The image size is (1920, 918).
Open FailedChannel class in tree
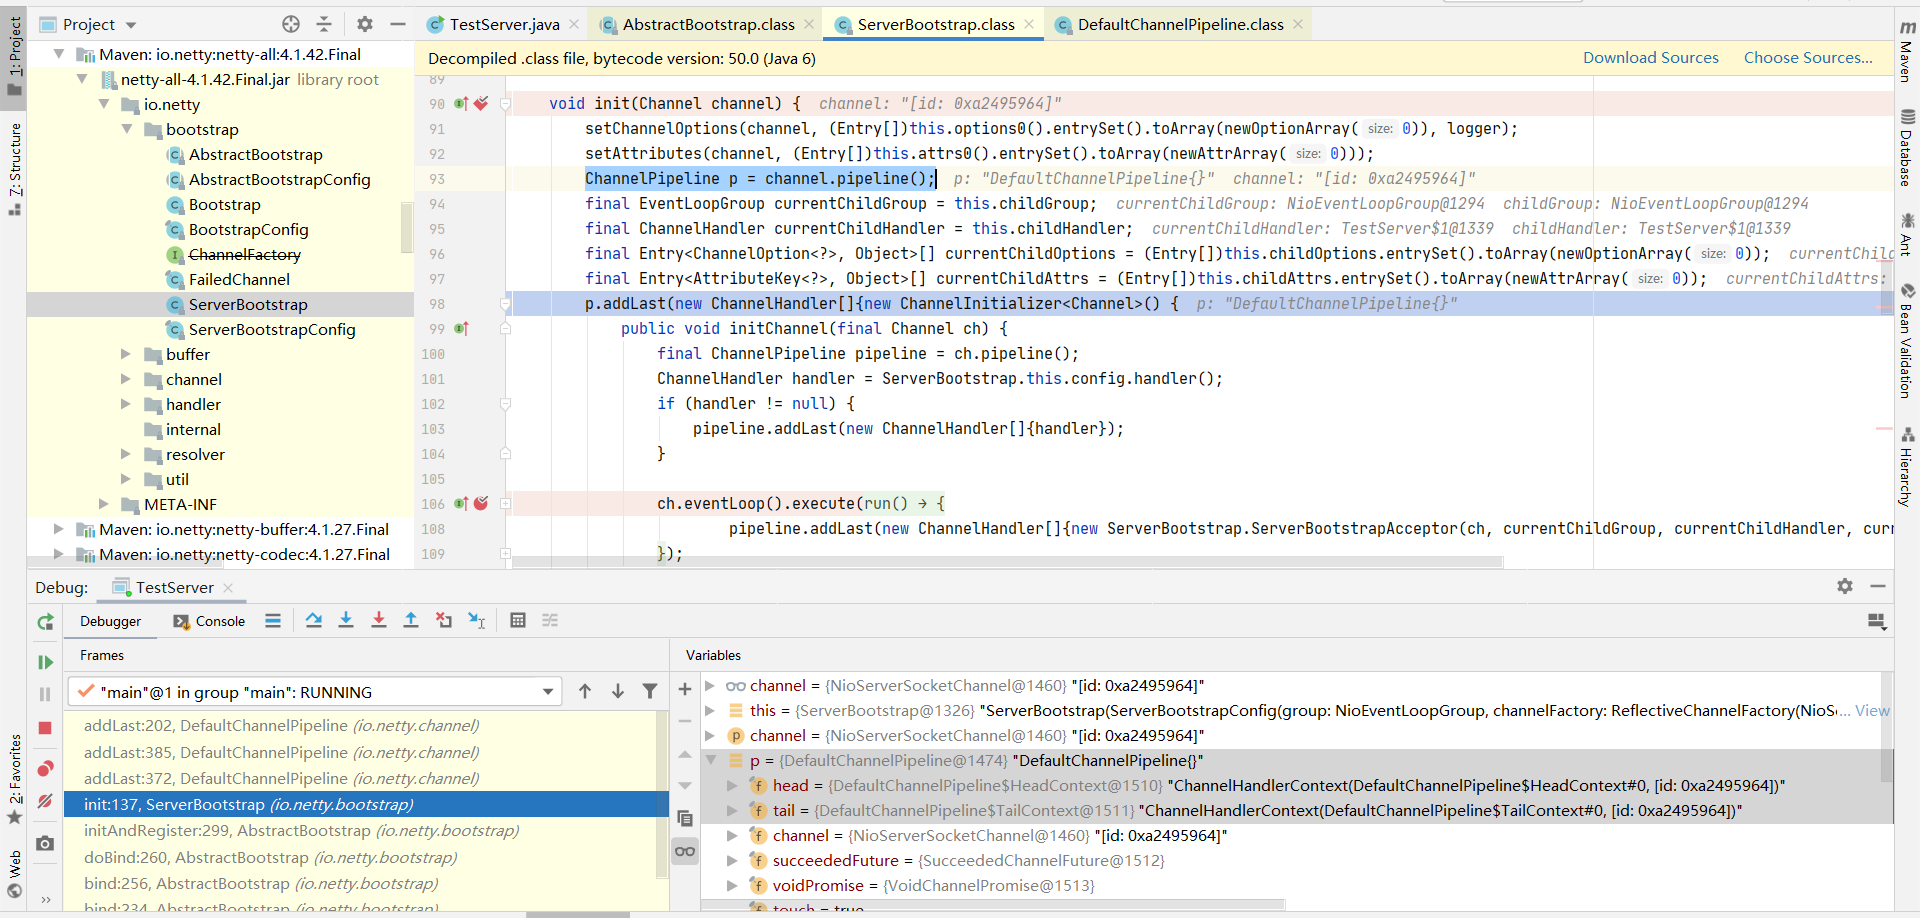(239, 279)
